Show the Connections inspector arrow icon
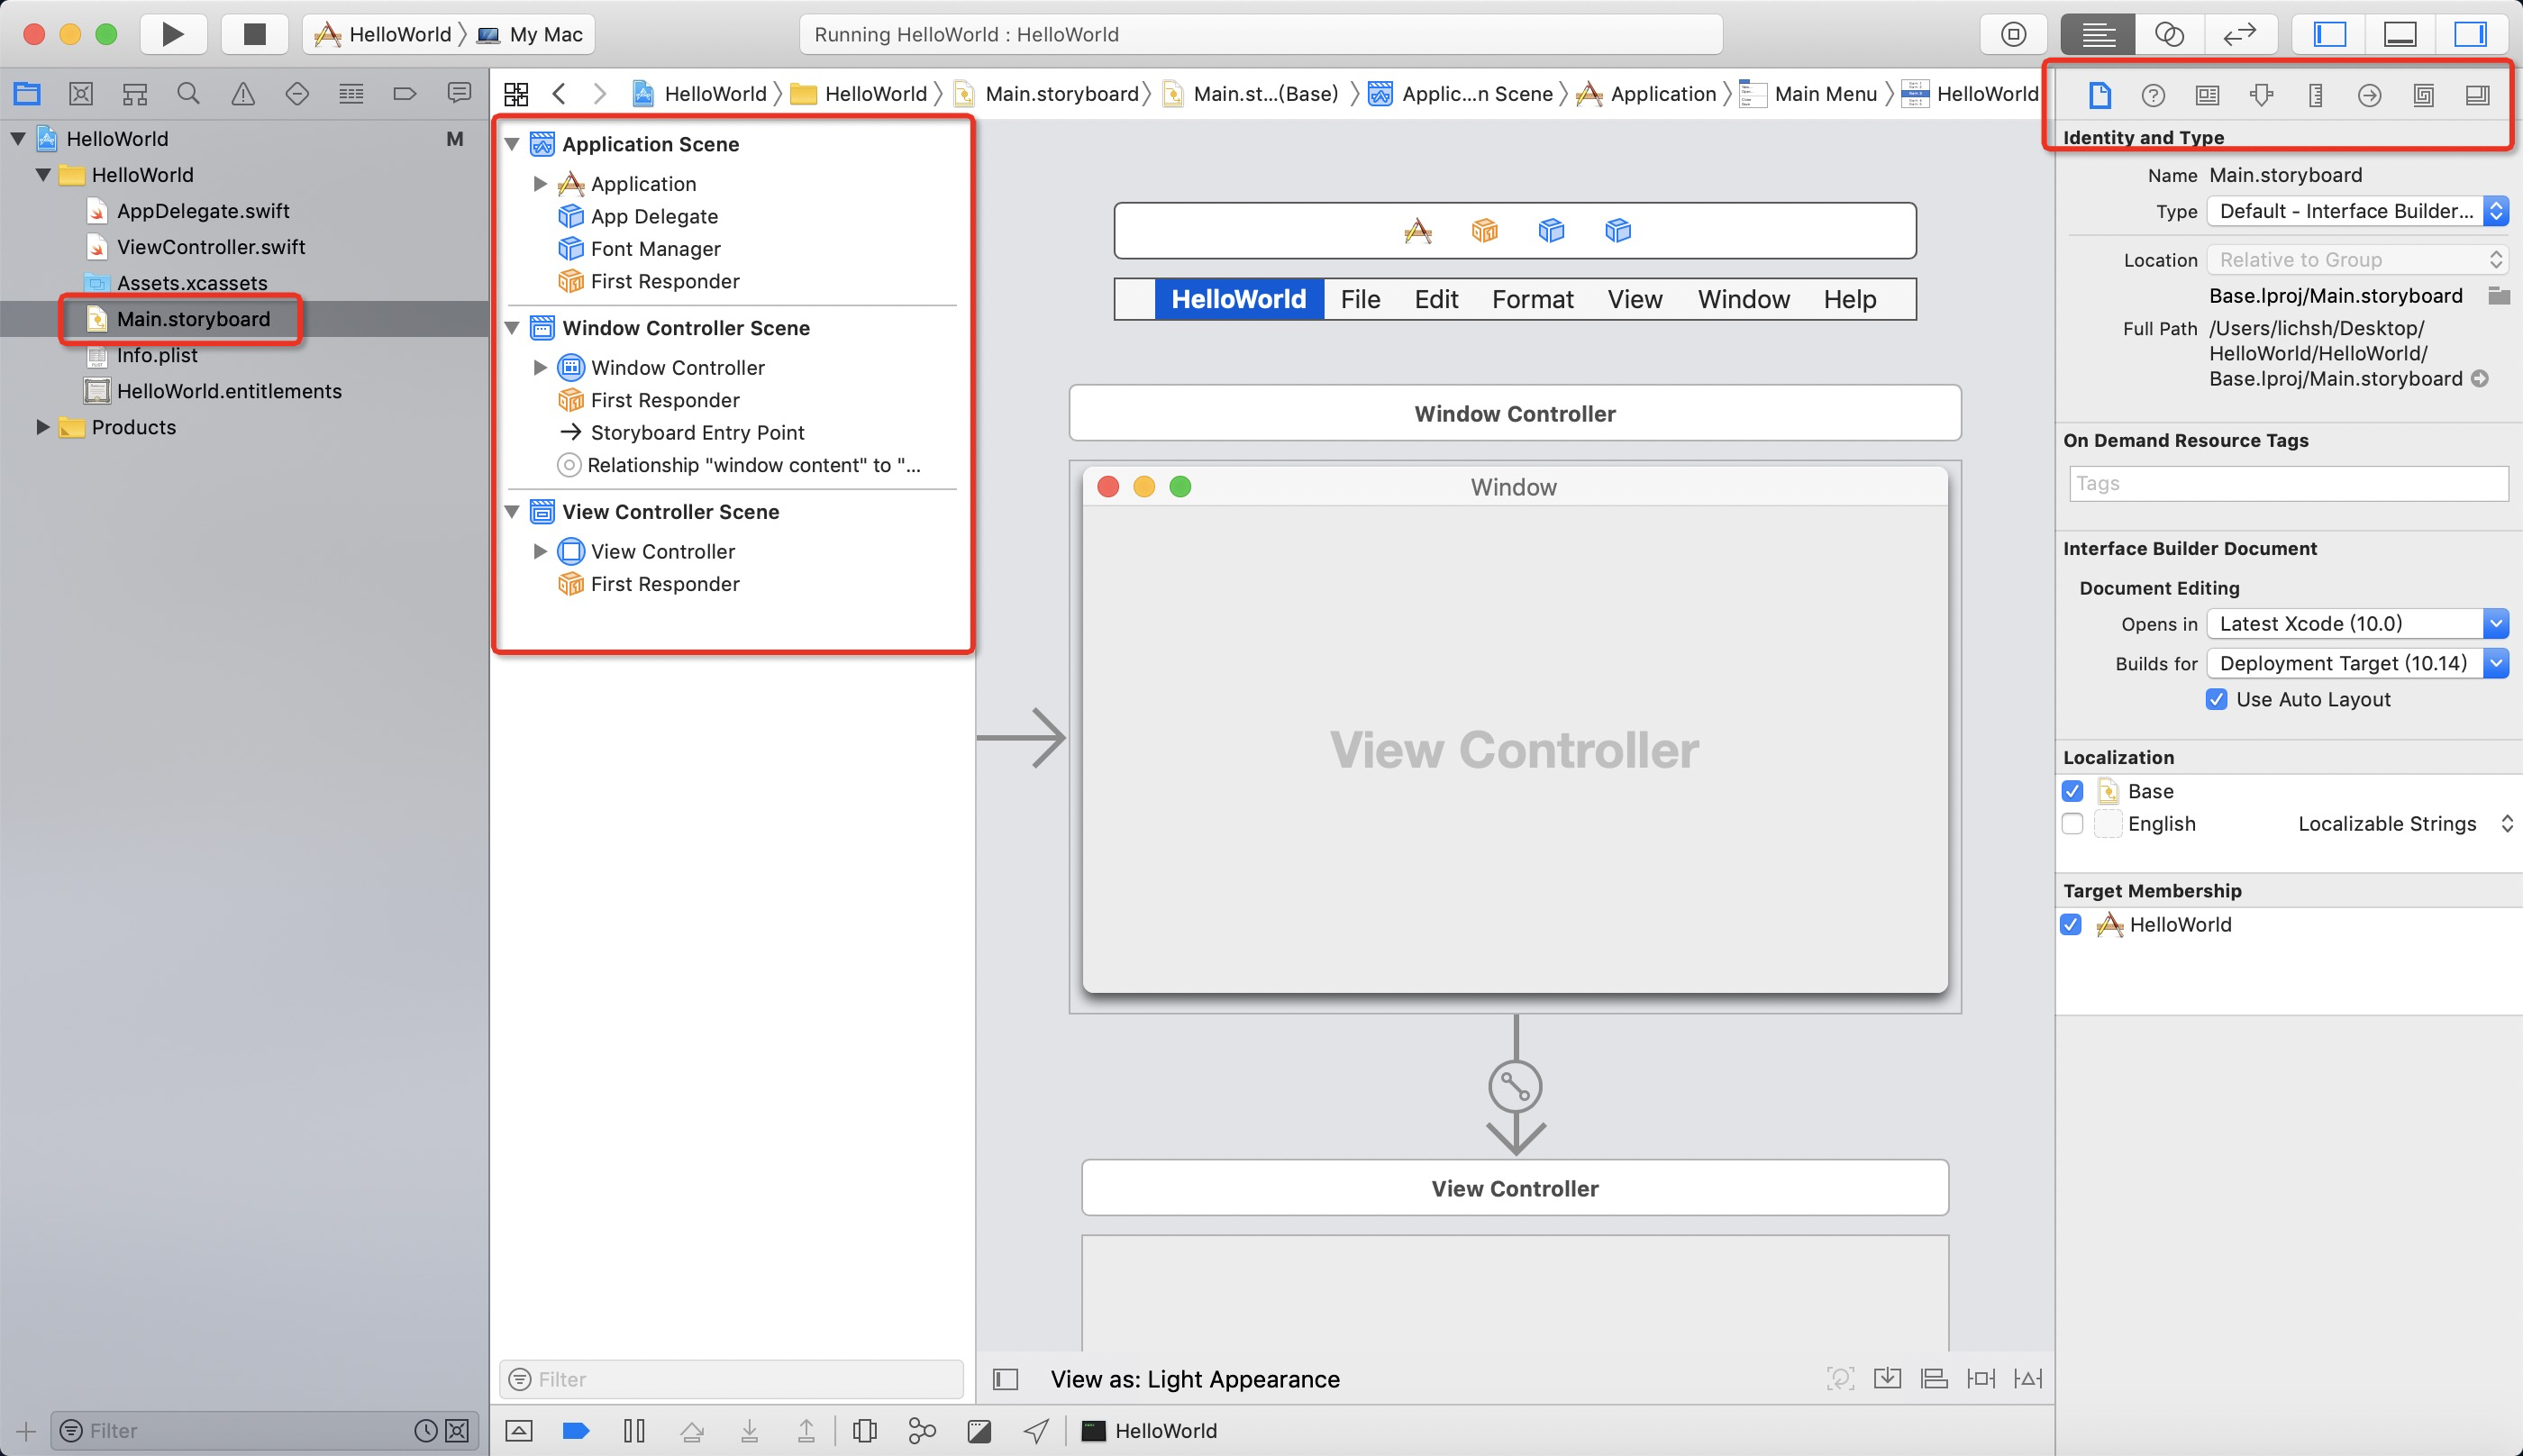The image size is (2523, 1456). click(2369, 95)
